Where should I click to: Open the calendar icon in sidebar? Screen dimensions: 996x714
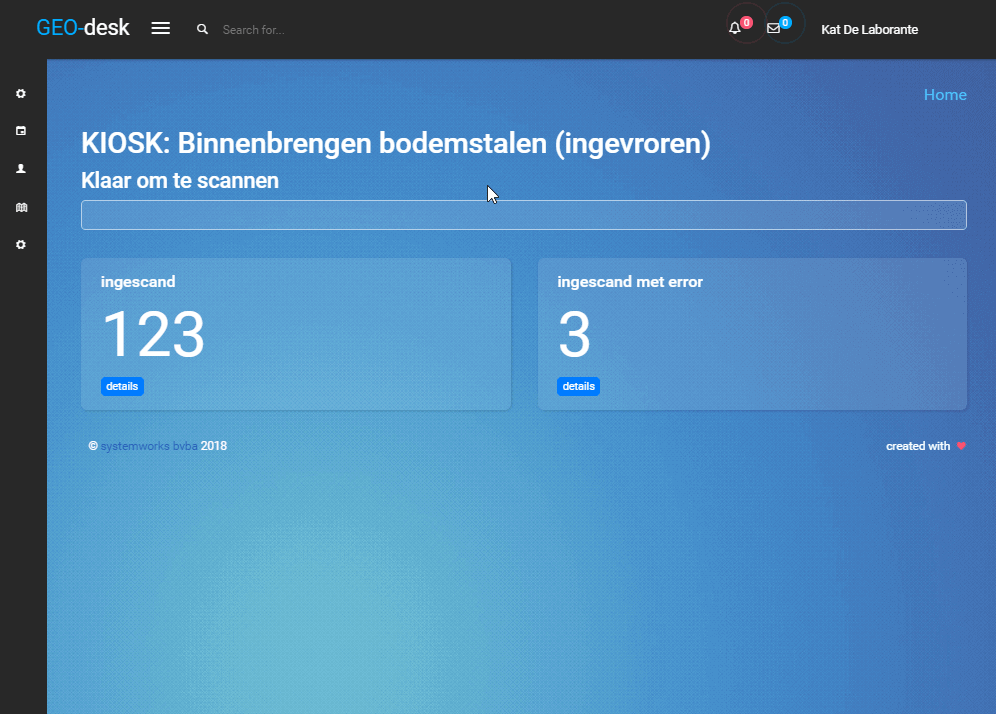click(21, 131)
